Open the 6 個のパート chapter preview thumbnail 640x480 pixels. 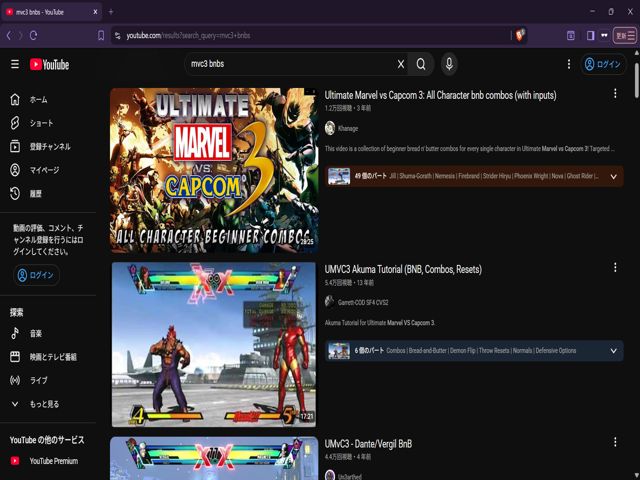point(339,351)
